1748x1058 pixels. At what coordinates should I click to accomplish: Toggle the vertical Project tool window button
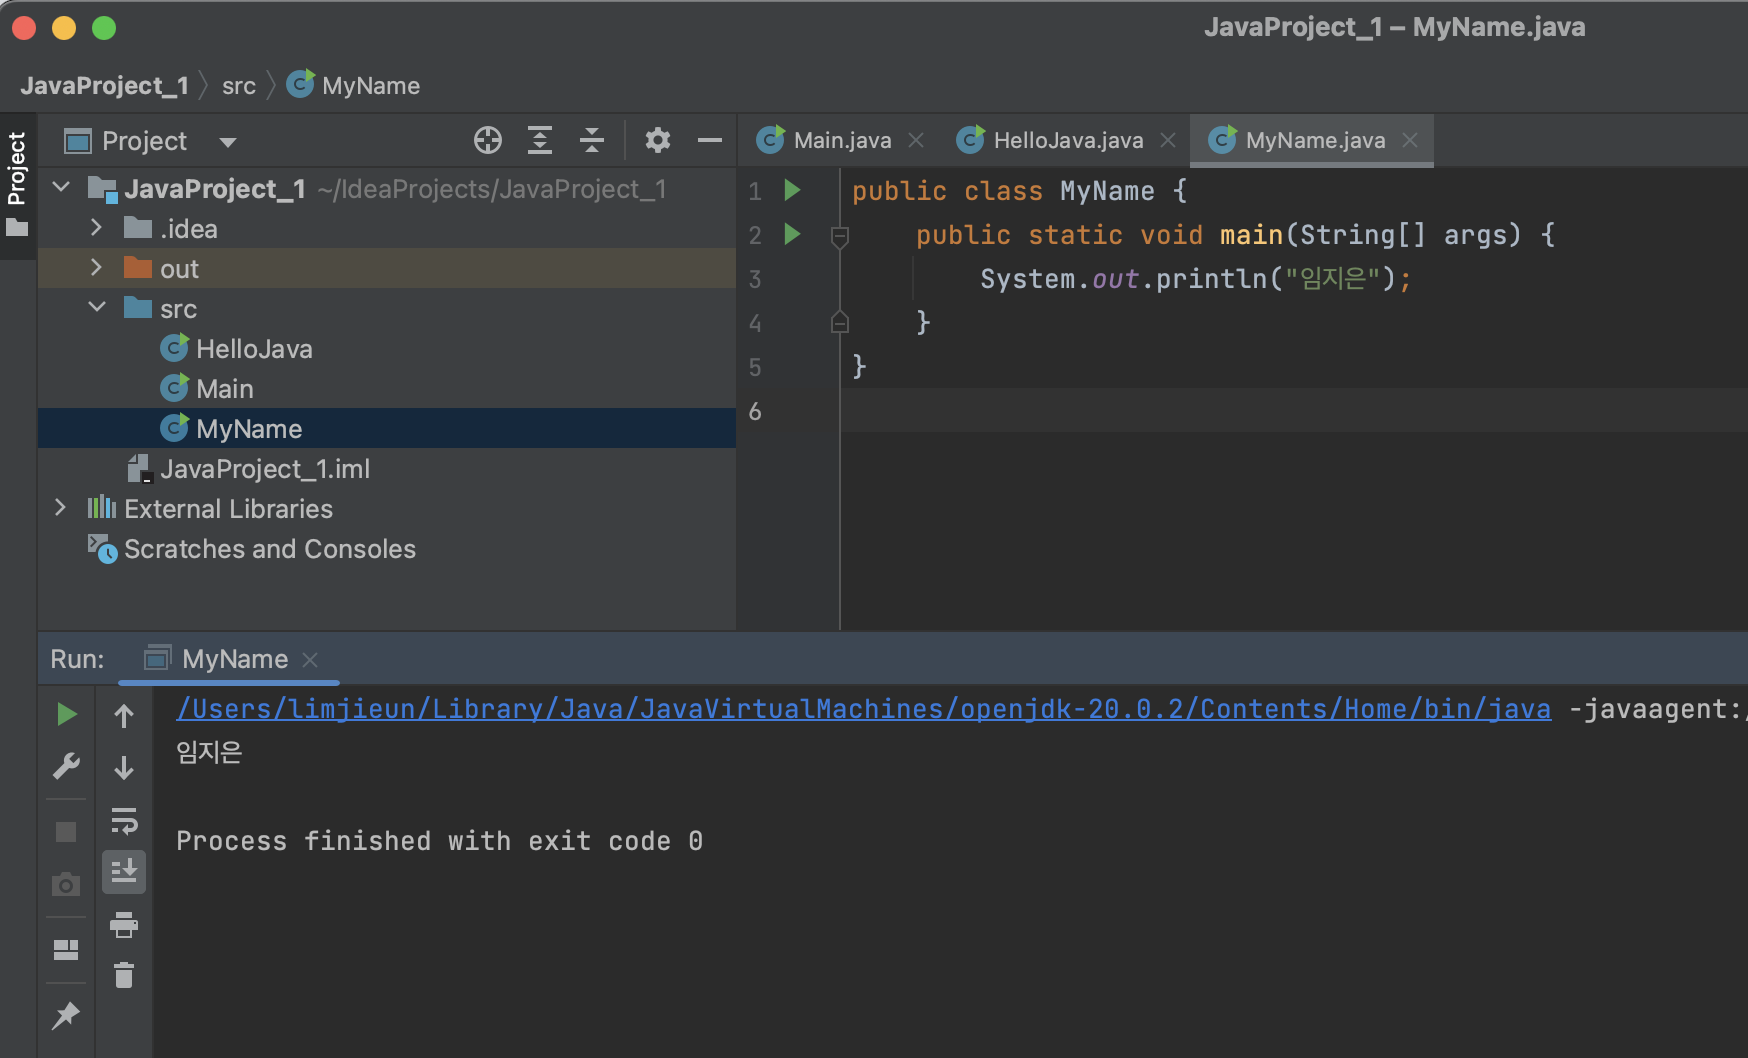point(17,185)
